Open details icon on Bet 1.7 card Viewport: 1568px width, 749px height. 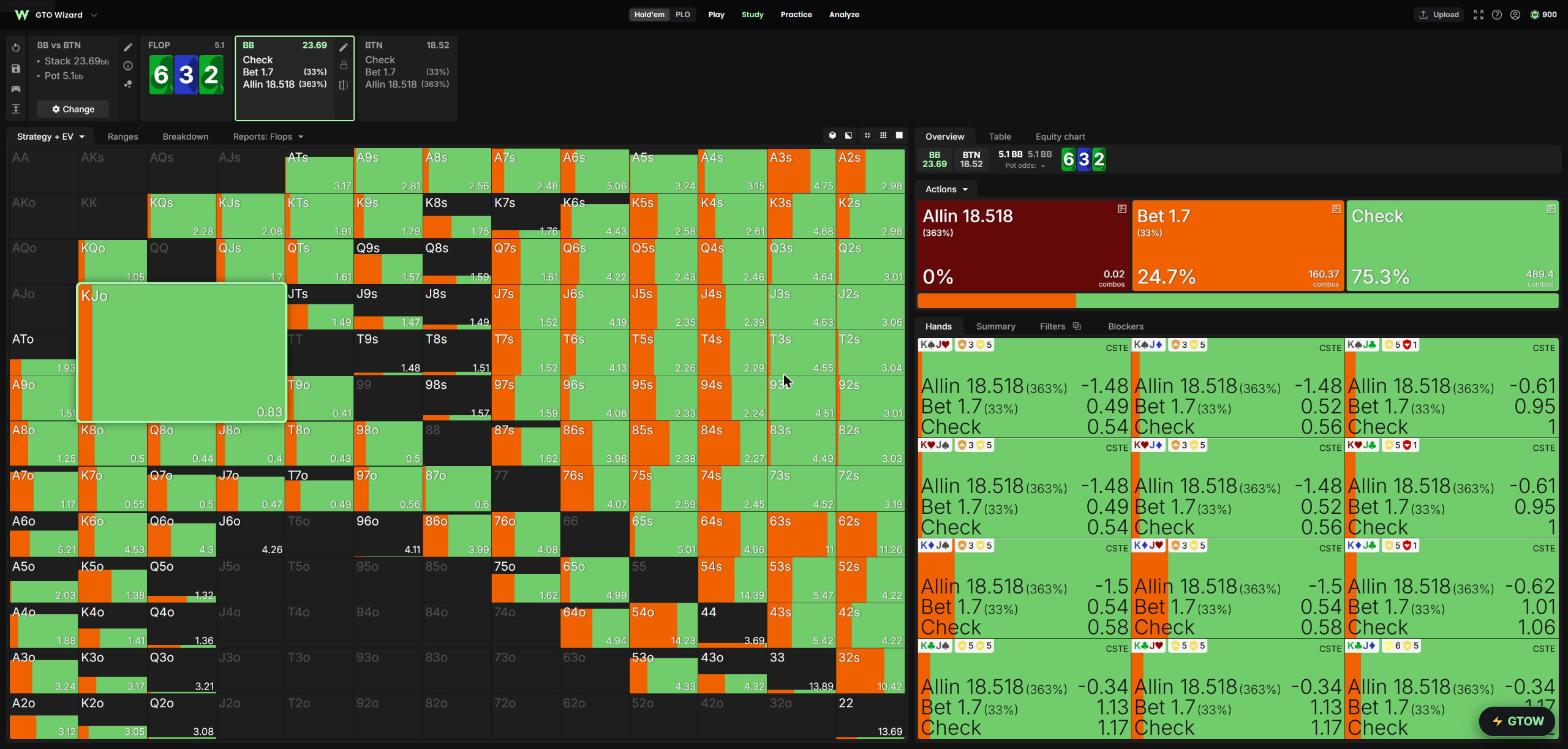1336,209
